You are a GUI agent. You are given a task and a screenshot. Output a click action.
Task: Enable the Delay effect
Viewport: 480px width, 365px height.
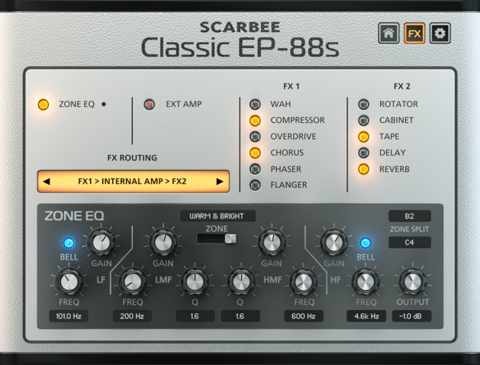[363, 153]
